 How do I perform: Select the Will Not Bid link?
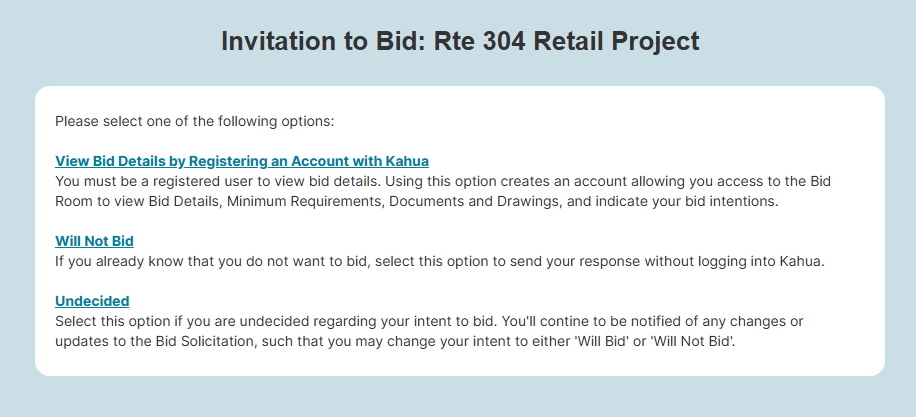95,241
